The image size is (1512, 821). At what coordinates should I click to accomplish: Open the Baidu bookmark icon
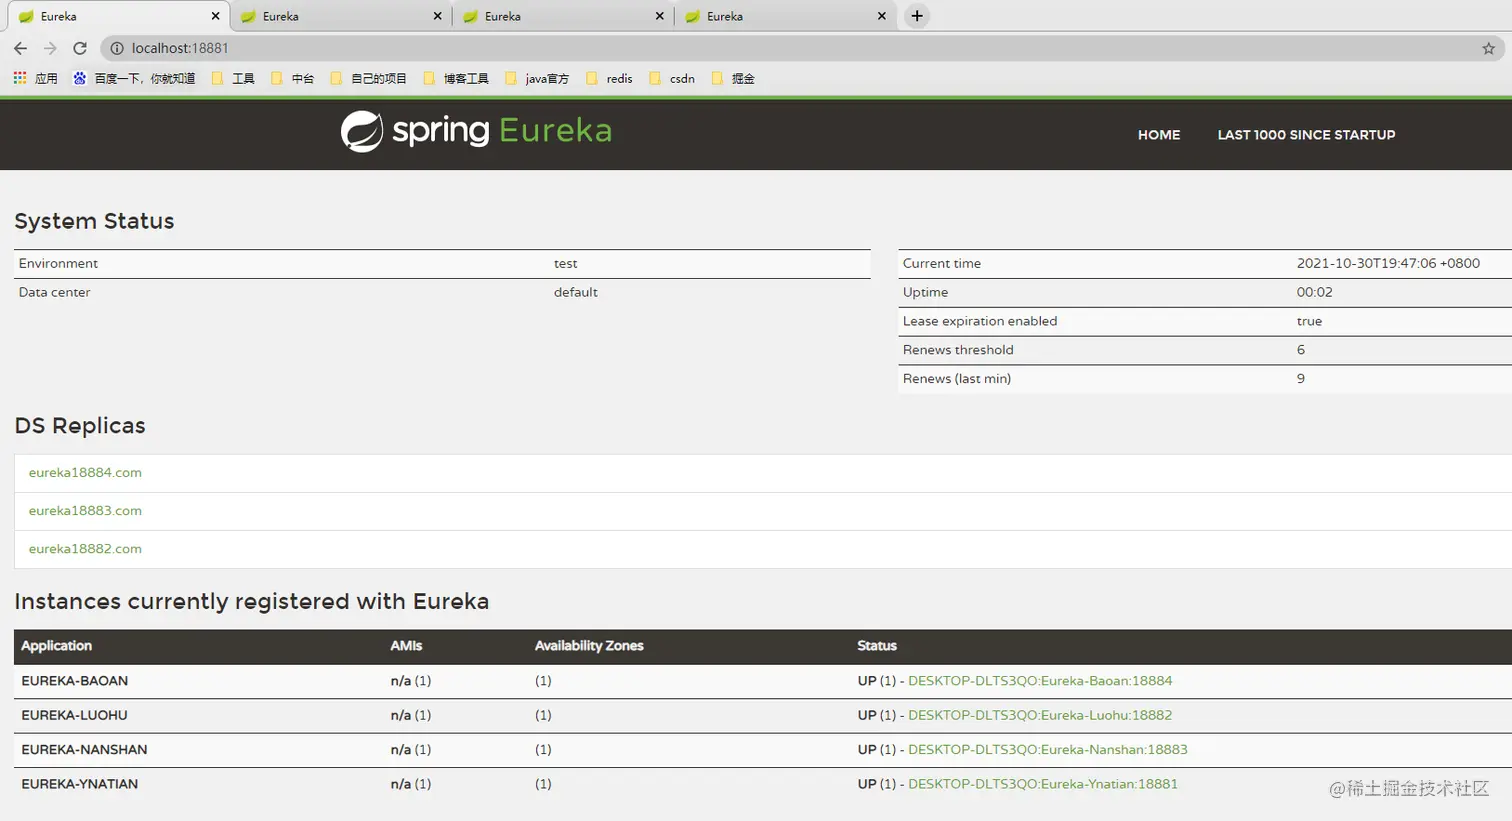tap(80, 78)
